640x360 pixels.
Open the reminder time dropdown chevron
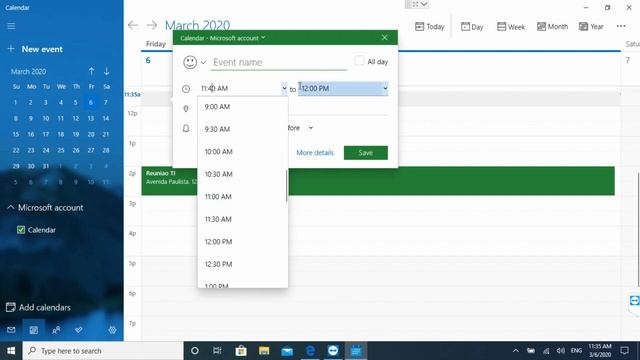pyautogui.click(x=311, y=128)
